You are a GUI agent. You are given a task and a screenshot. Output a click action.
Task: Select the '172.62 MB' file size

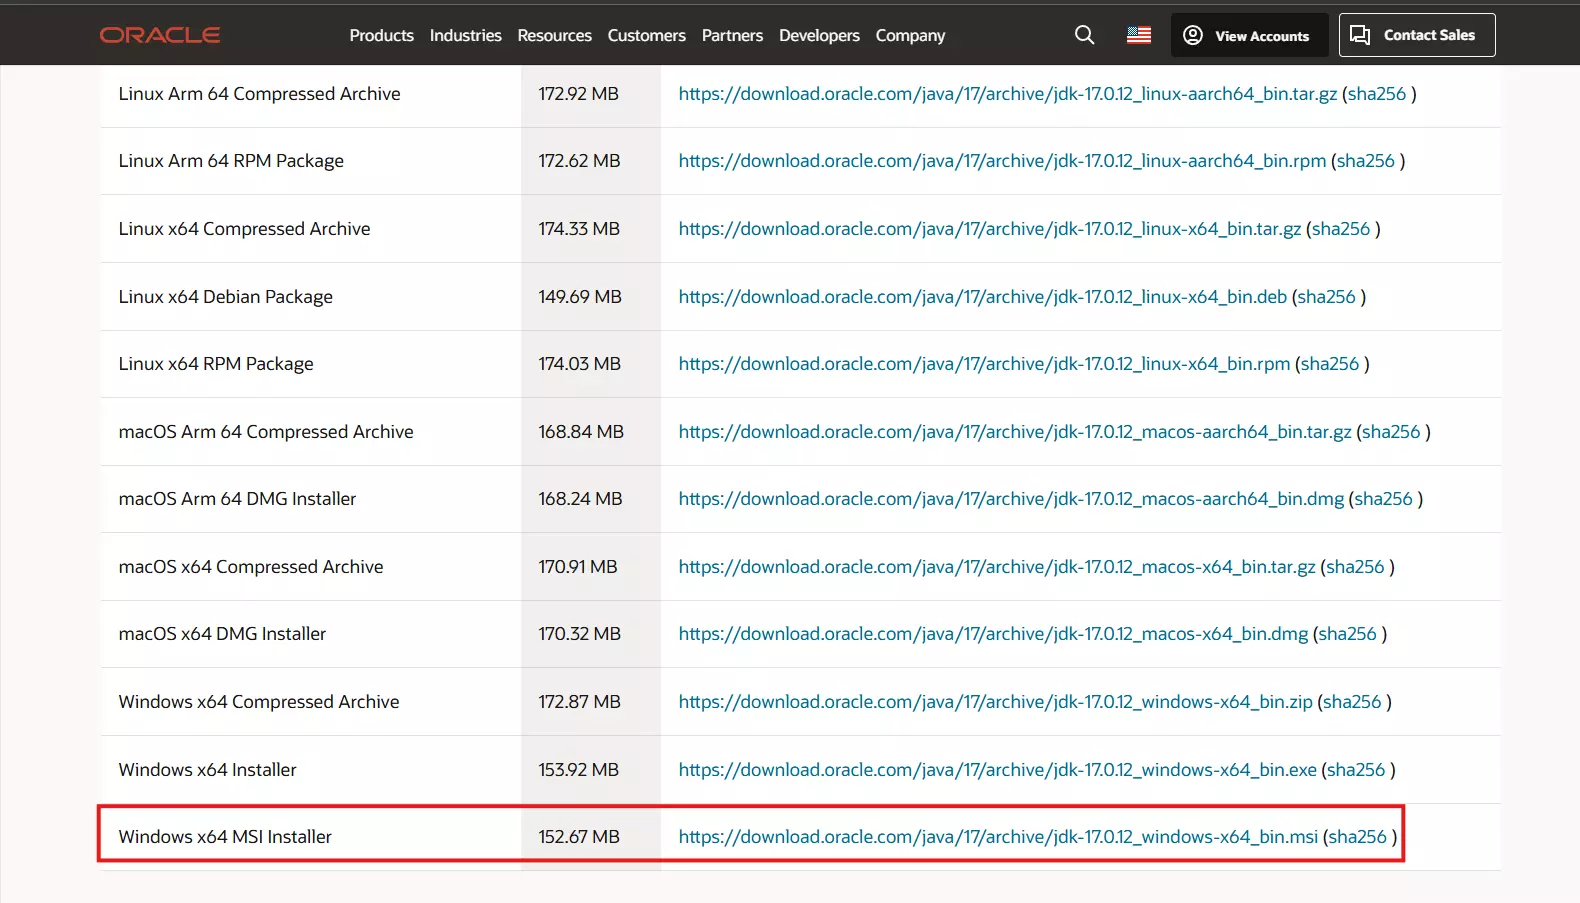(x=579, y=161)
